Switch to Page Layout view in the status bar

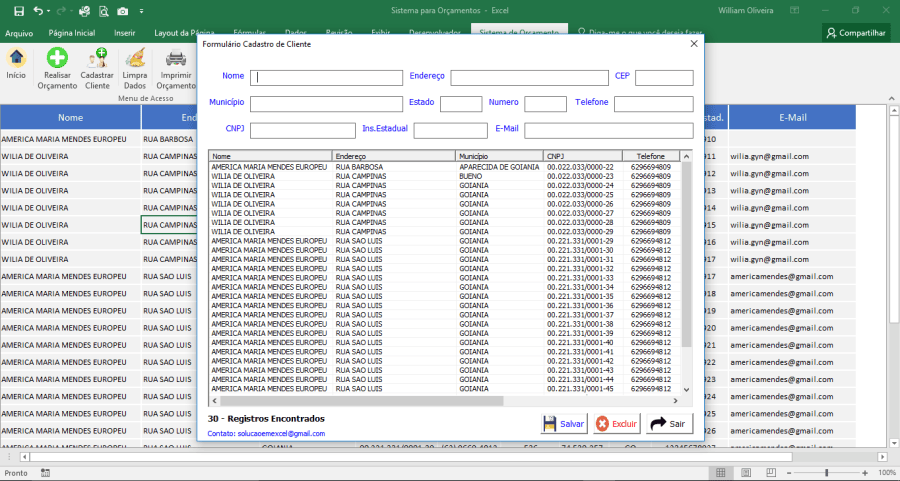tap(746, 473)
